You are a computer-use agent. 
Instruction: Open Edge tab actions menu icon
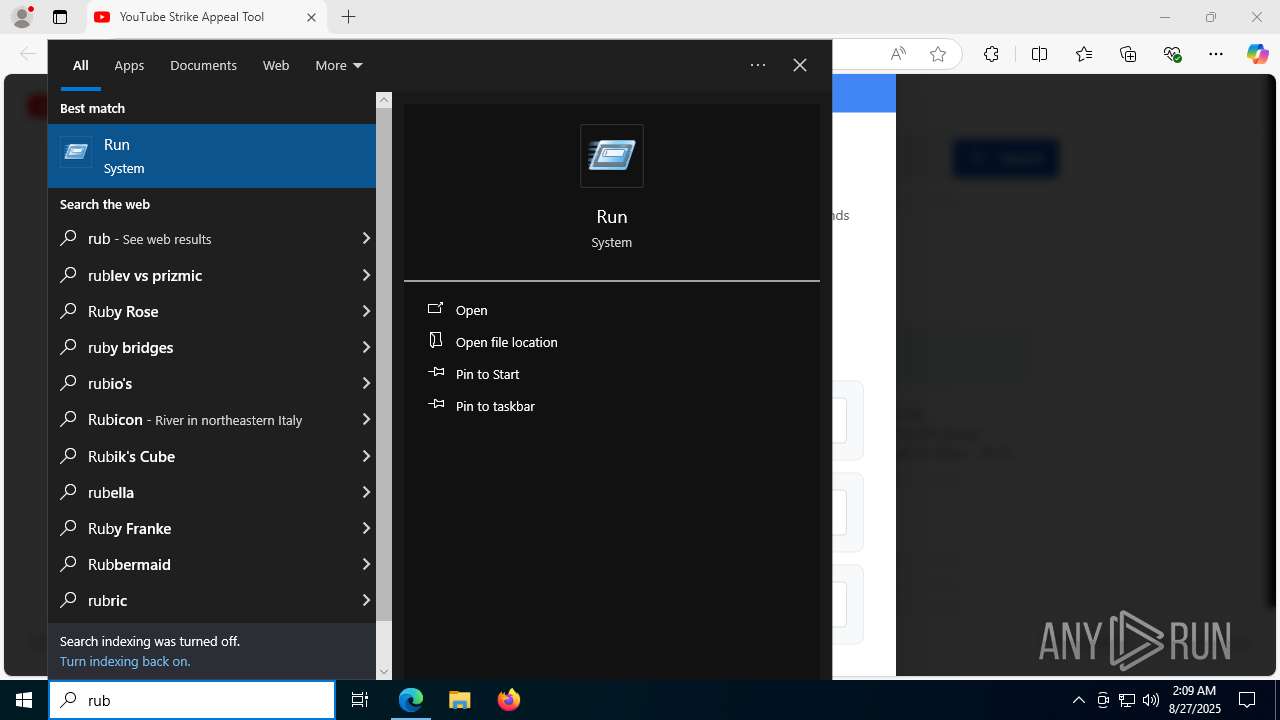click(60, 17)
